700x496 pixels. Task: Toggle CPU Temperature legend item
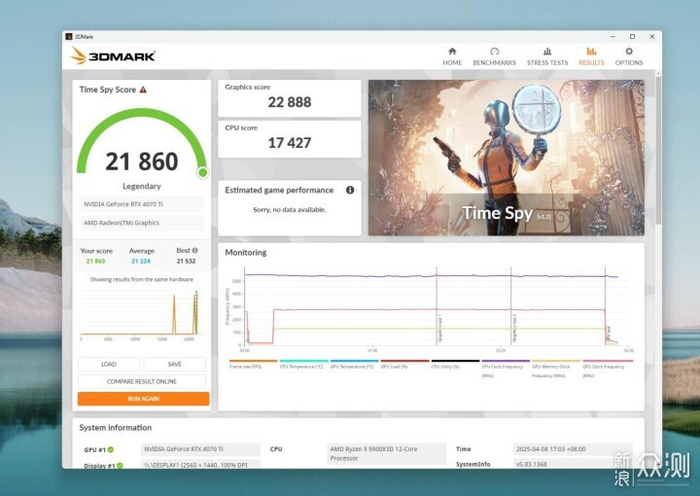pos(303,364)
